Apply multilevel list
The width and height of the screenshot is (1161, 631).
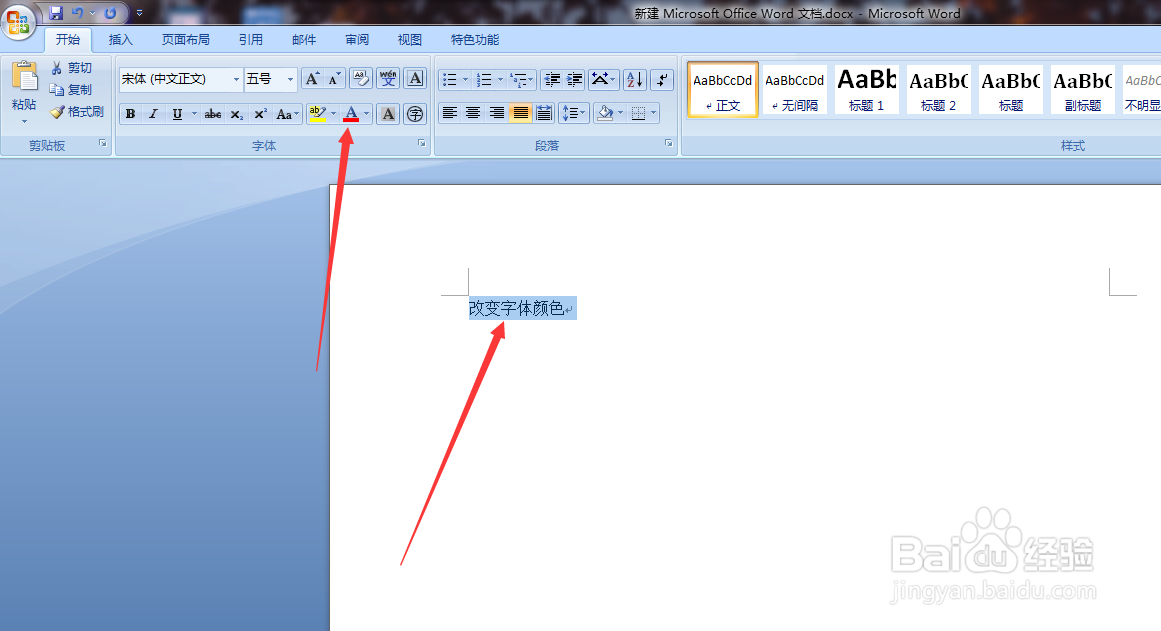[x=519, y=79]
